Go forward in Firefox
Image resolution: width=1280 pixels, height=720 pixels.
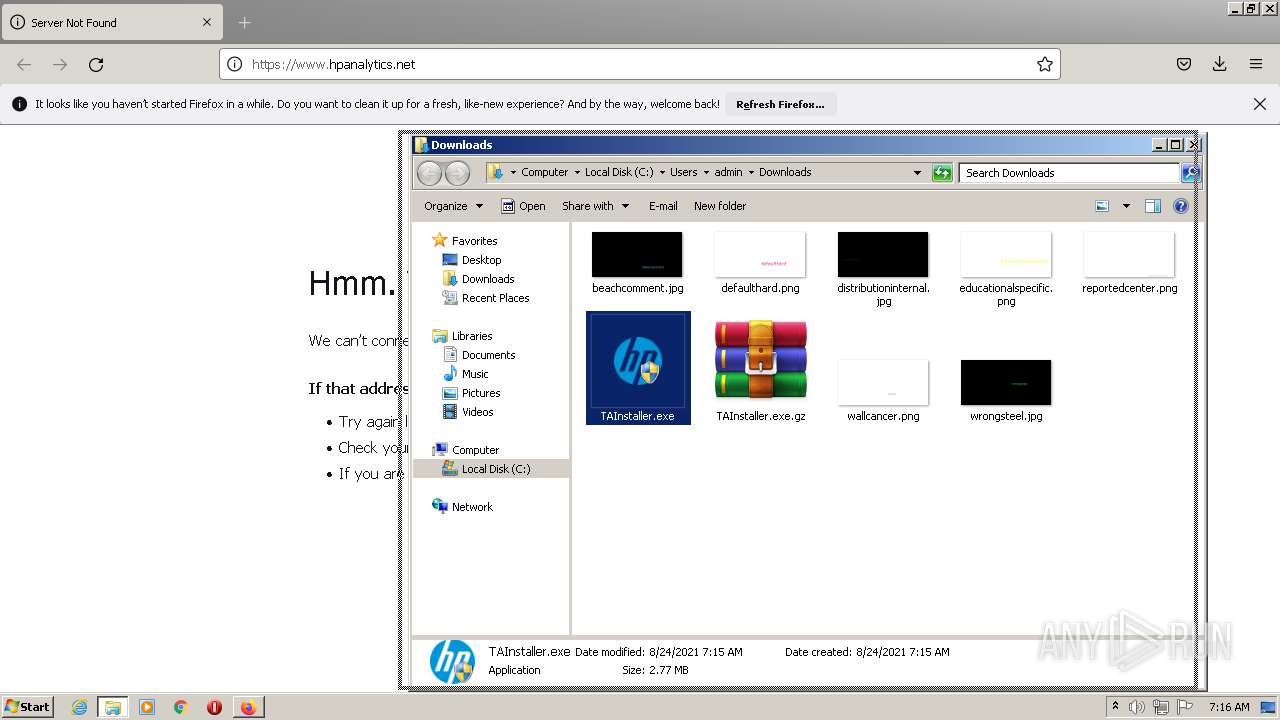[x=60, y=64]
